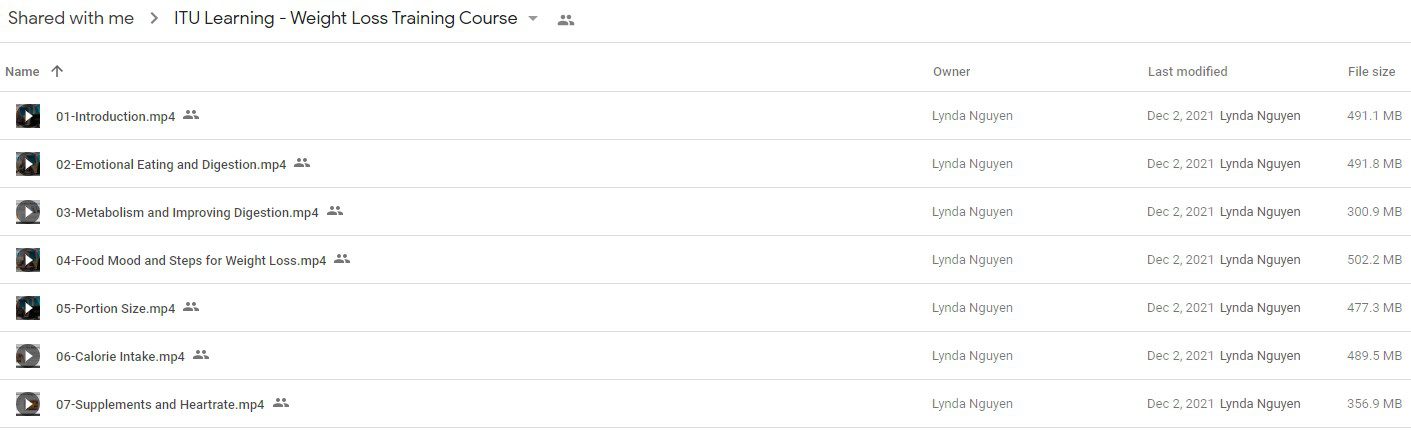Sort files by the Name column header
The image size is (1411, 436).
click(22, 71)
